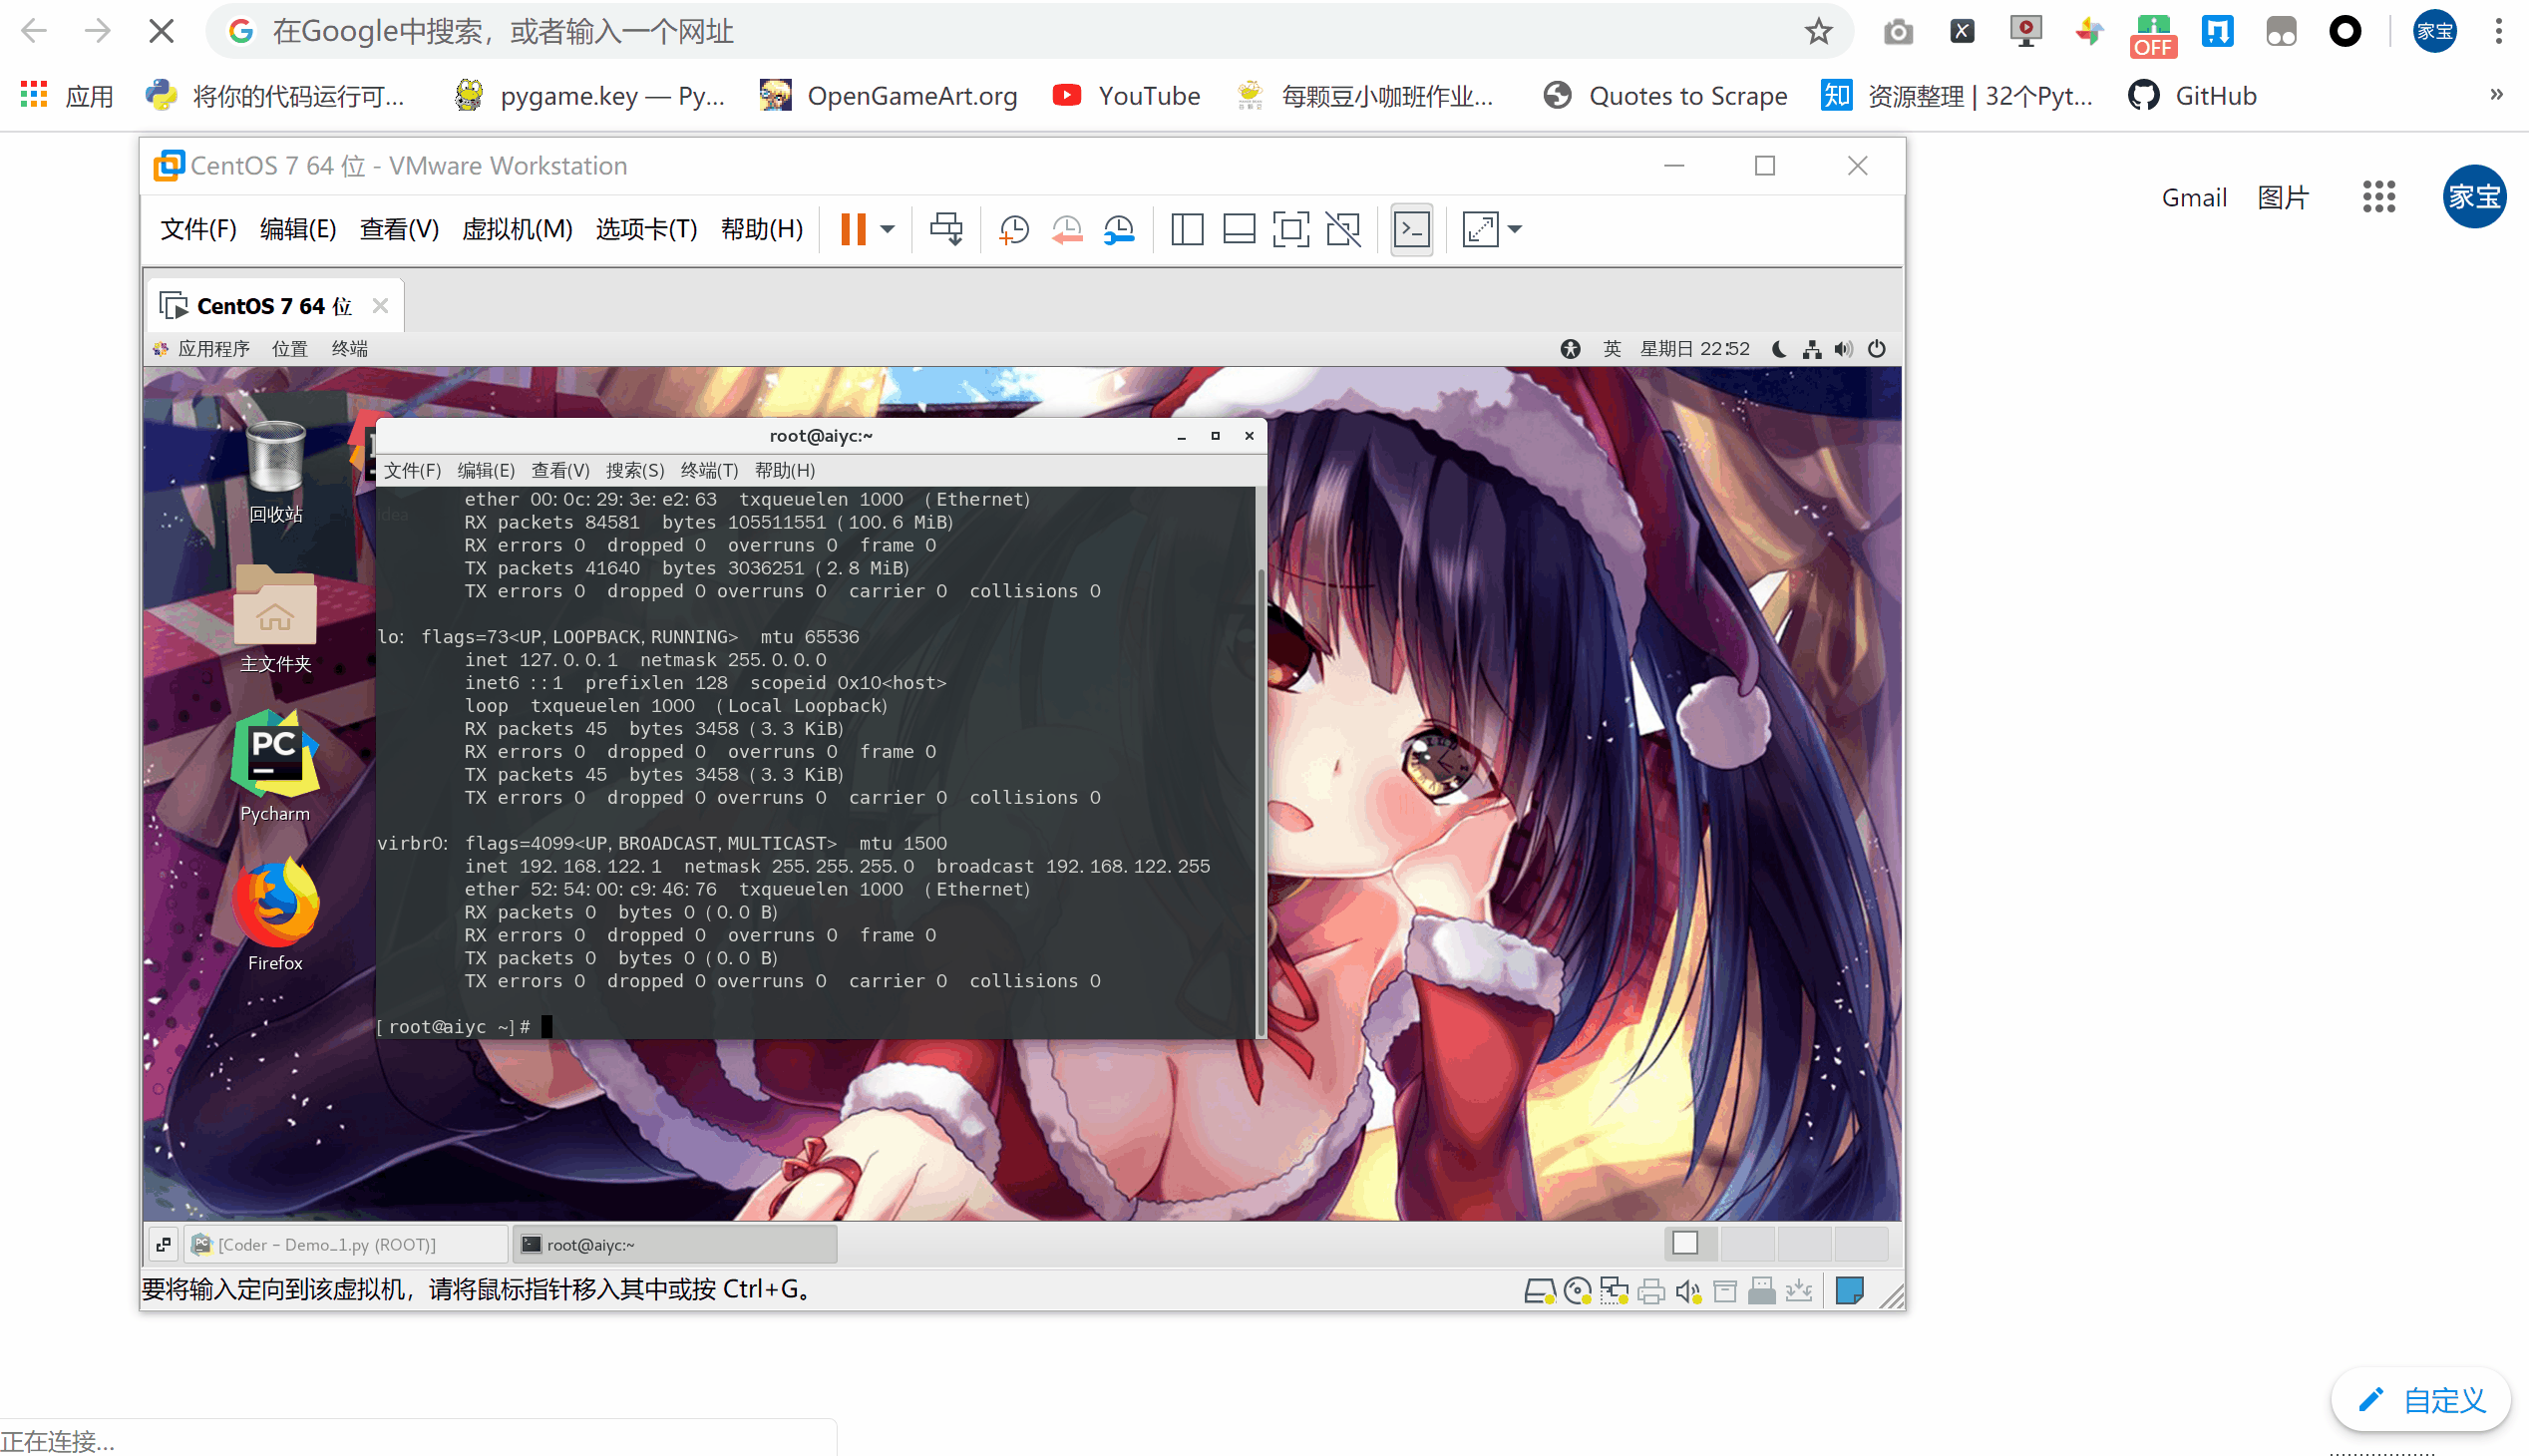Image resolution: width=2529 pixels, height=1456 pixels.
Task: Open the Gmail link
Action: point(2193,197)
